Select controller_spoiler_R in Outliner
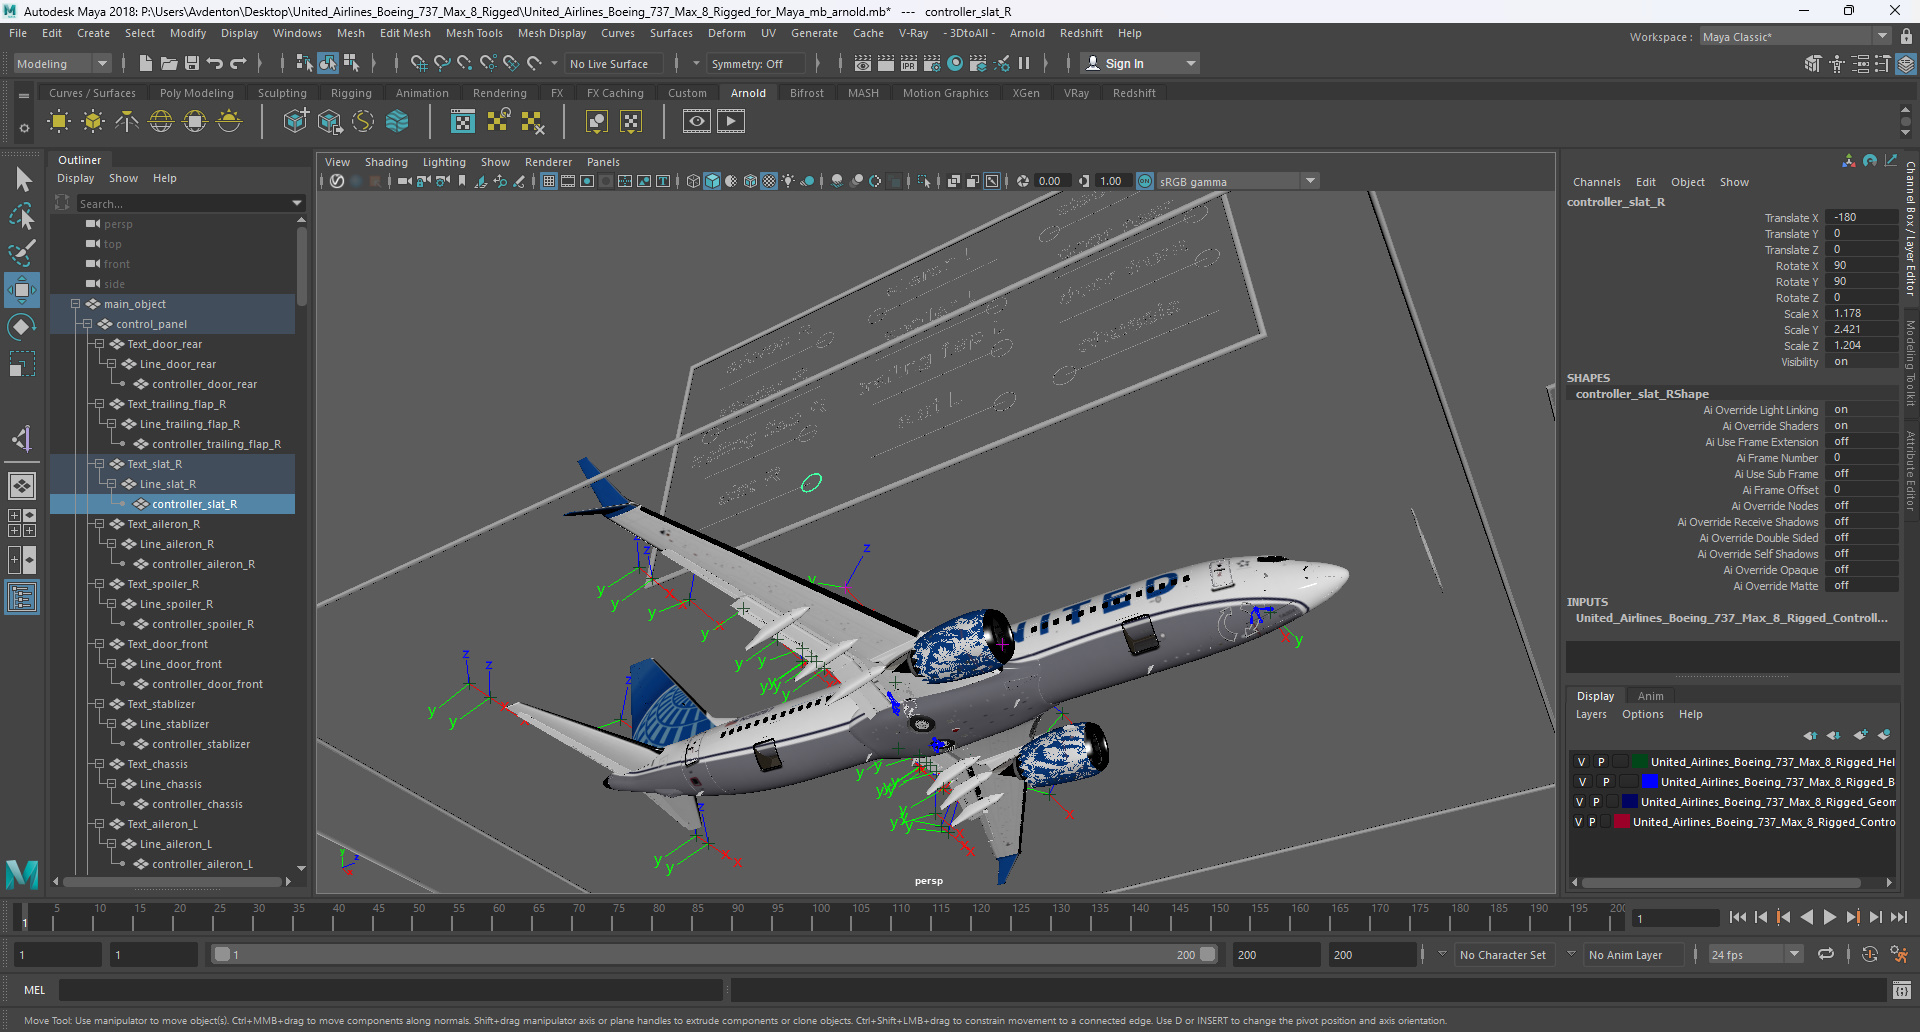1920x1032 pixels. pos(203,624)
